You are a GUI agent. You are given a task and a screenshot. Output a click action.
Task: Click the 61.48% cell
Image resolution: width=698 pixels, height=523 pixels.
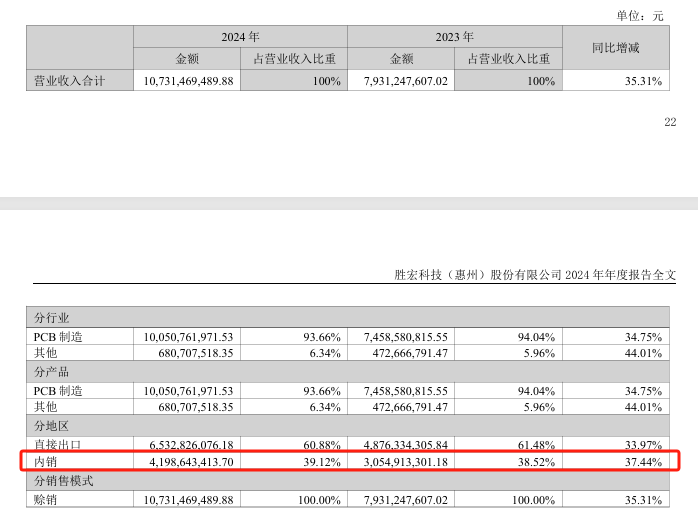tap(536, 445)
